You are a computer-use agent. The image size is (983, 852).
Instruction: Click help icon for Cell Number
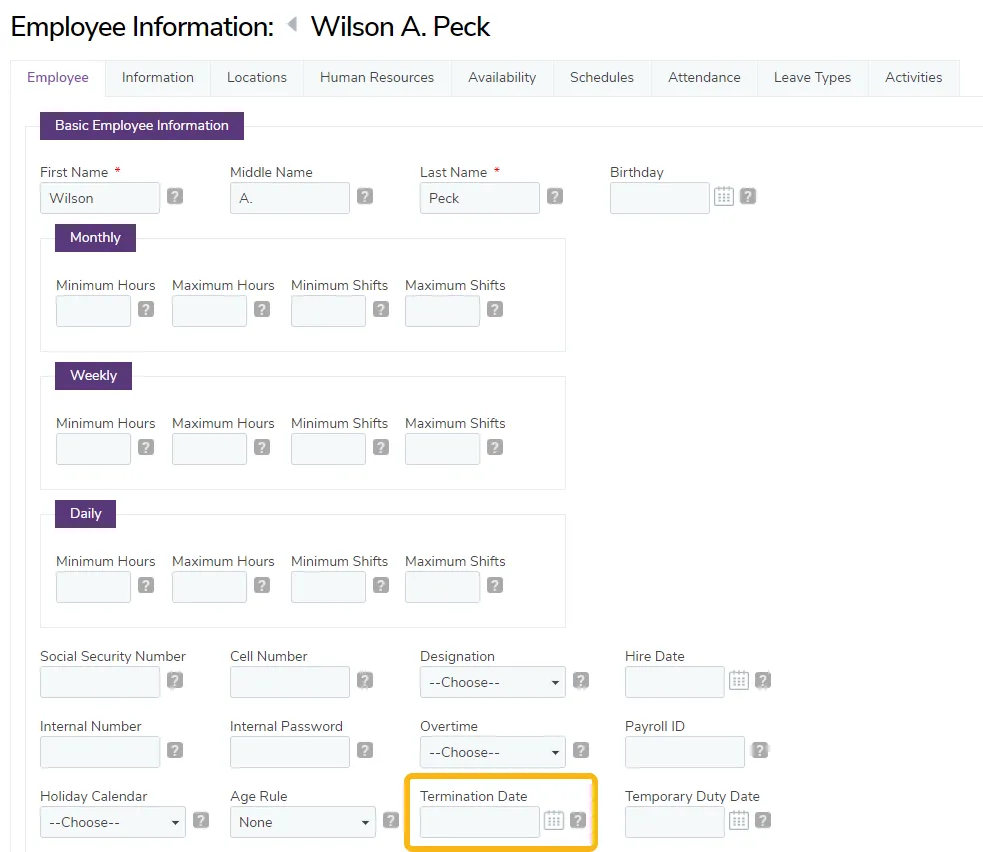click(365, 680)
